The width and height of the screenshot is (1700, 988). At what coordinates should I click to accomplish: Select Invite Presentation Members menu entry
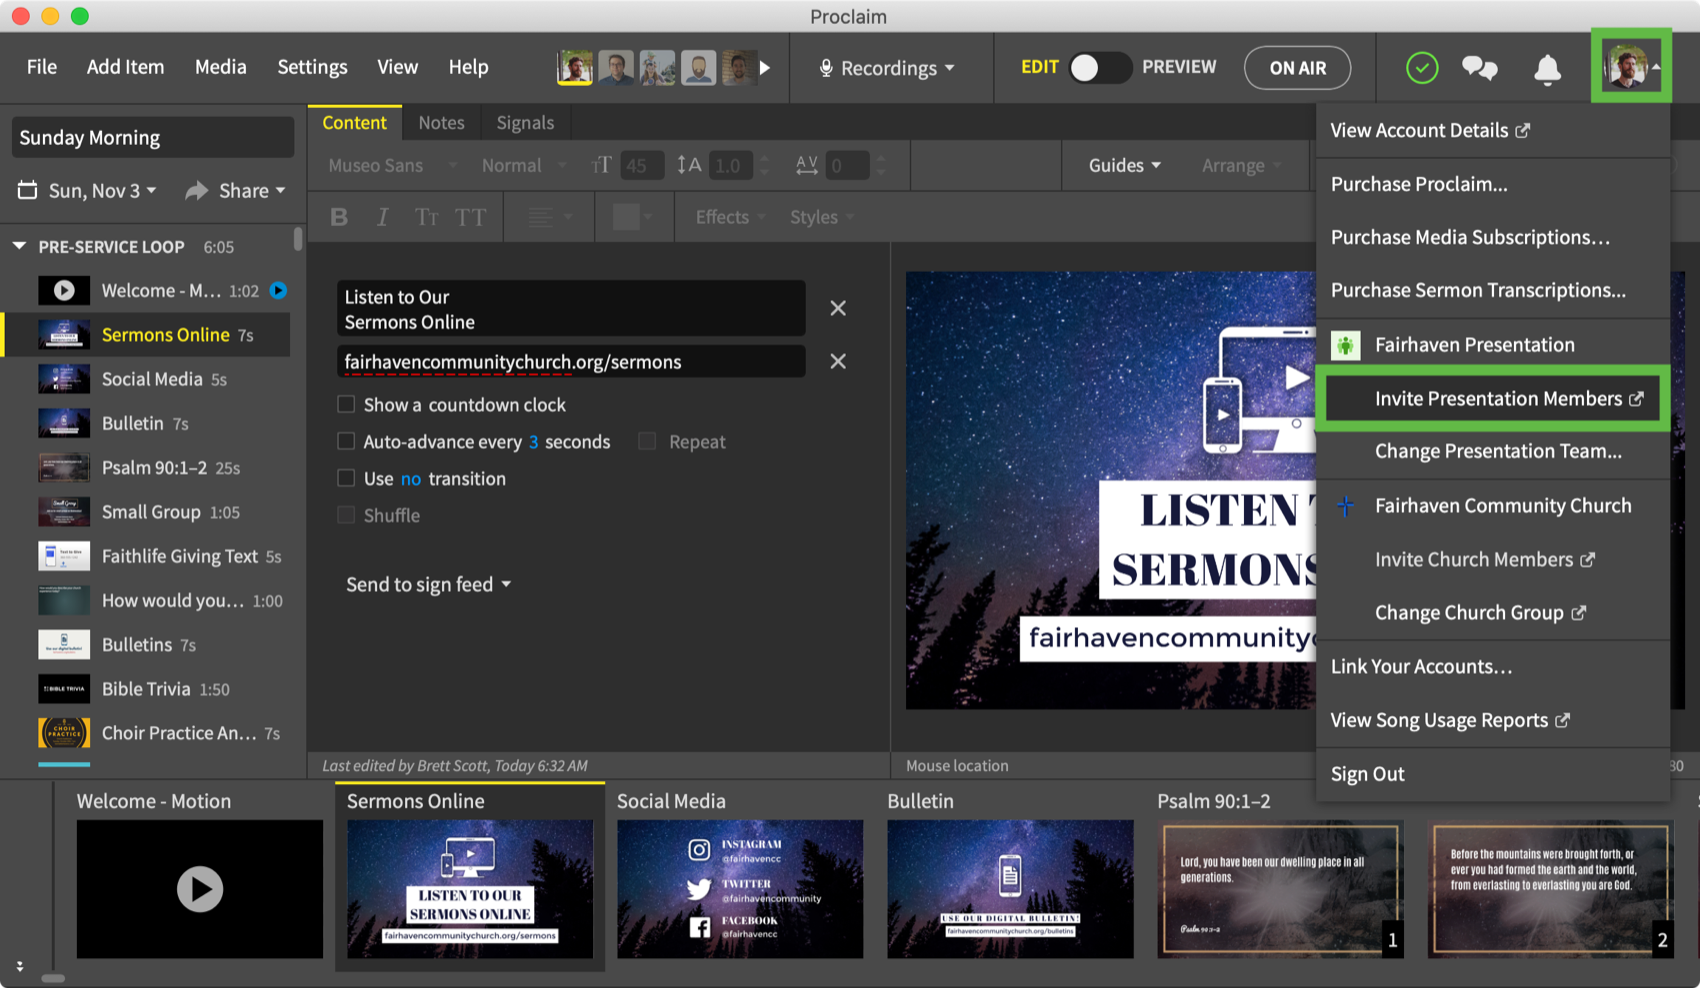click(1493, 398)
